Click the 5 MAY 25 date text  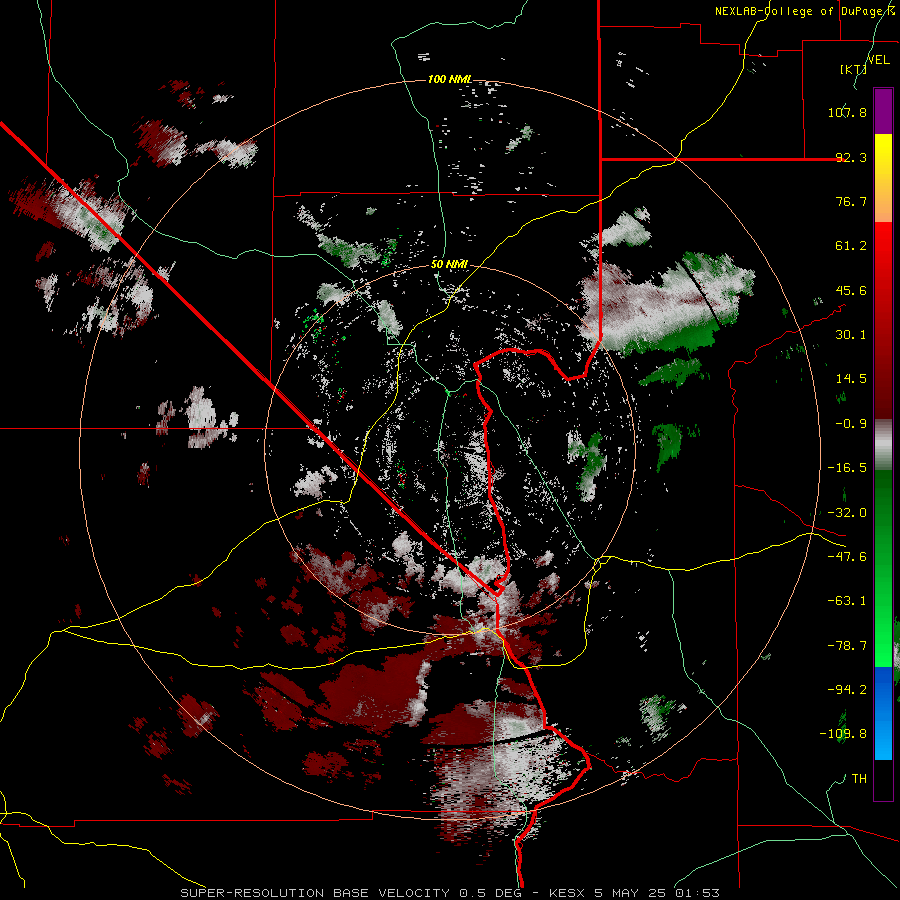click(x=630, y=893)
